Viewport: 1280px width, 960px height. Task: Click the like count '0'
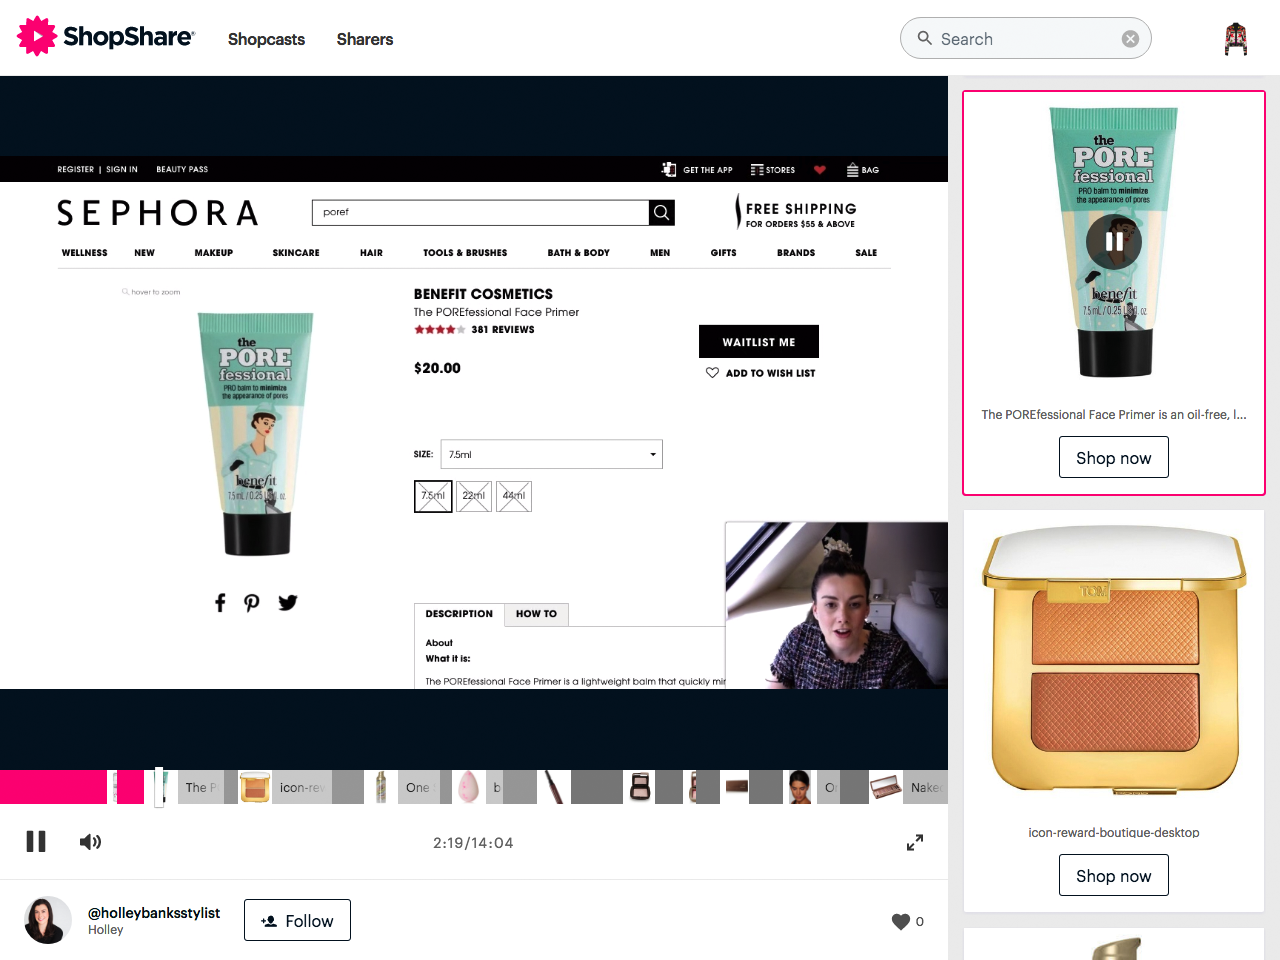[920, 921]
